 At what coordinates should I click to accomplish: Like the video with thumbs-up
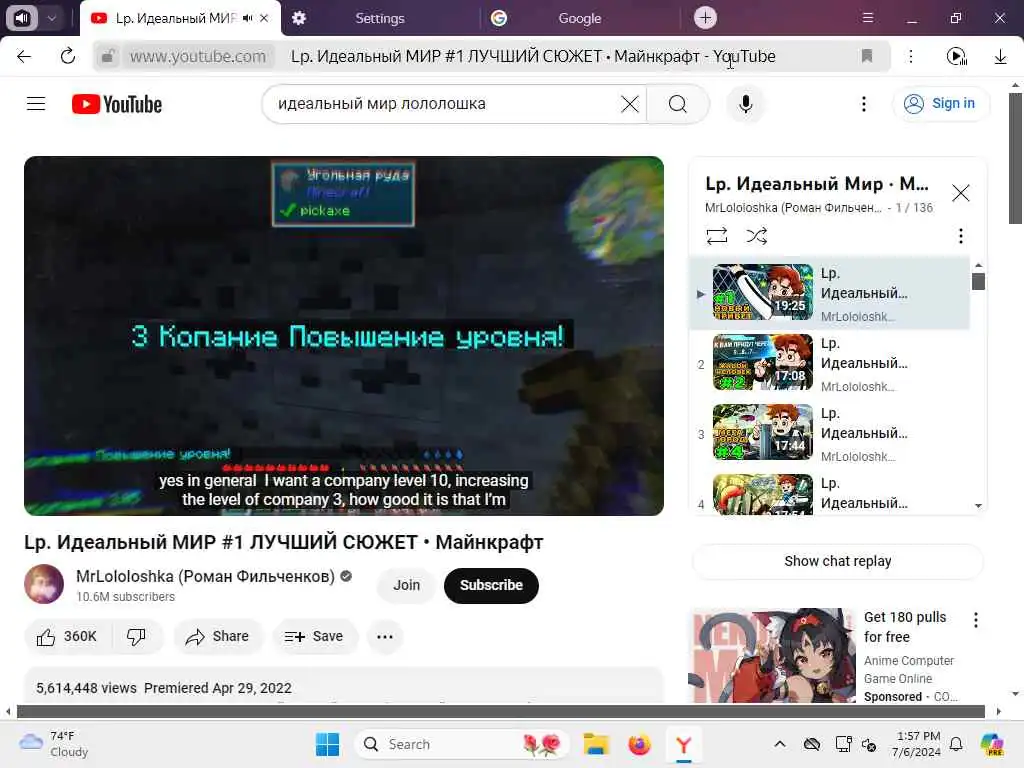(67, 637)
